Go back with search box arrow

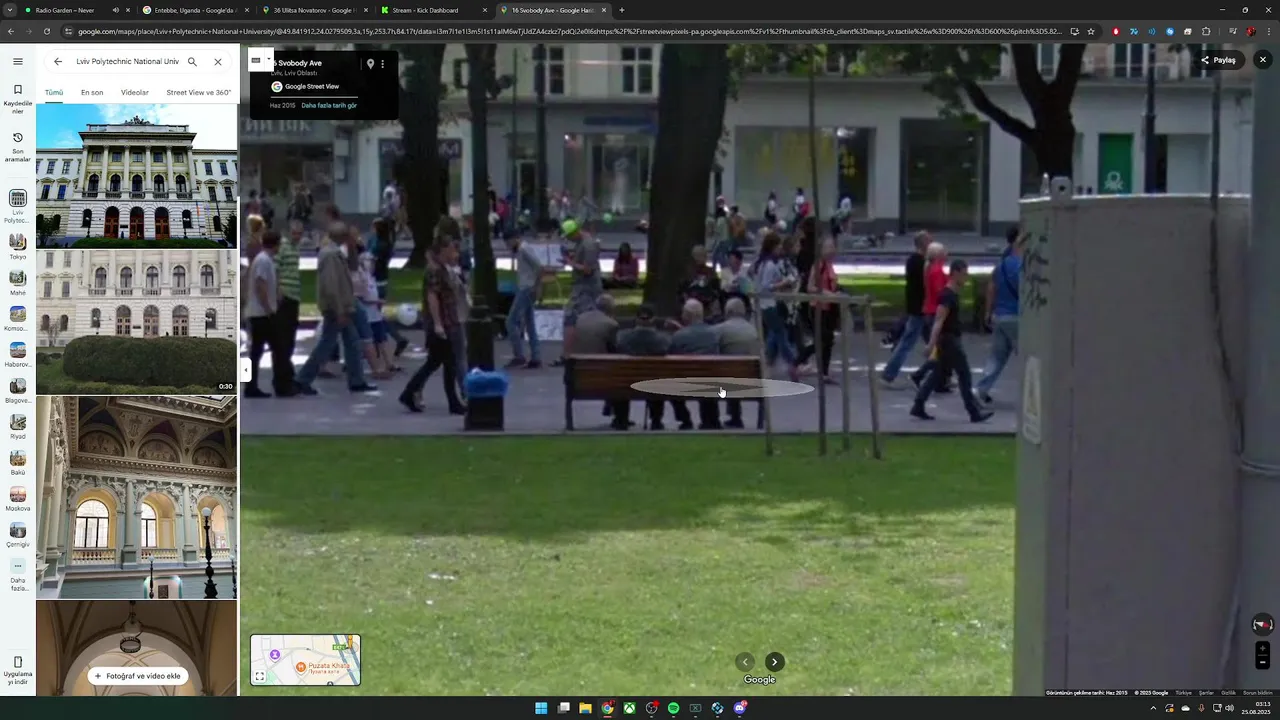click(x=58, y=62)
